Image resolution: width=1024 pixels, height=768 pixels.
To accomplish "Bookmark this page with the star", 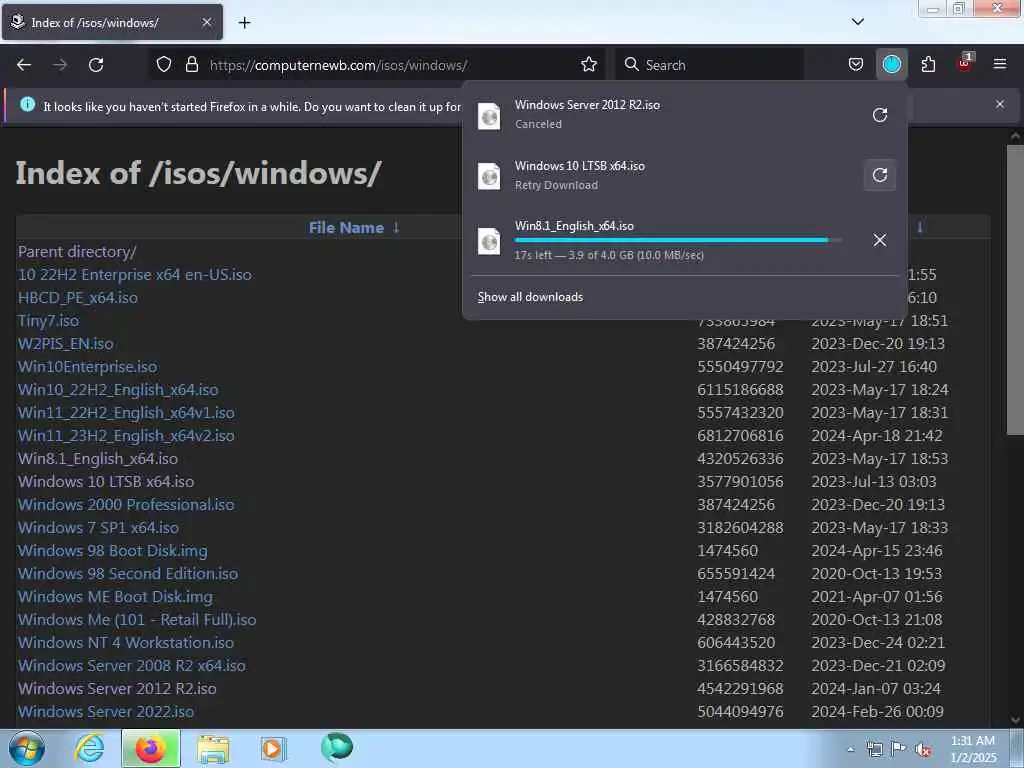I will click(588, 65).
